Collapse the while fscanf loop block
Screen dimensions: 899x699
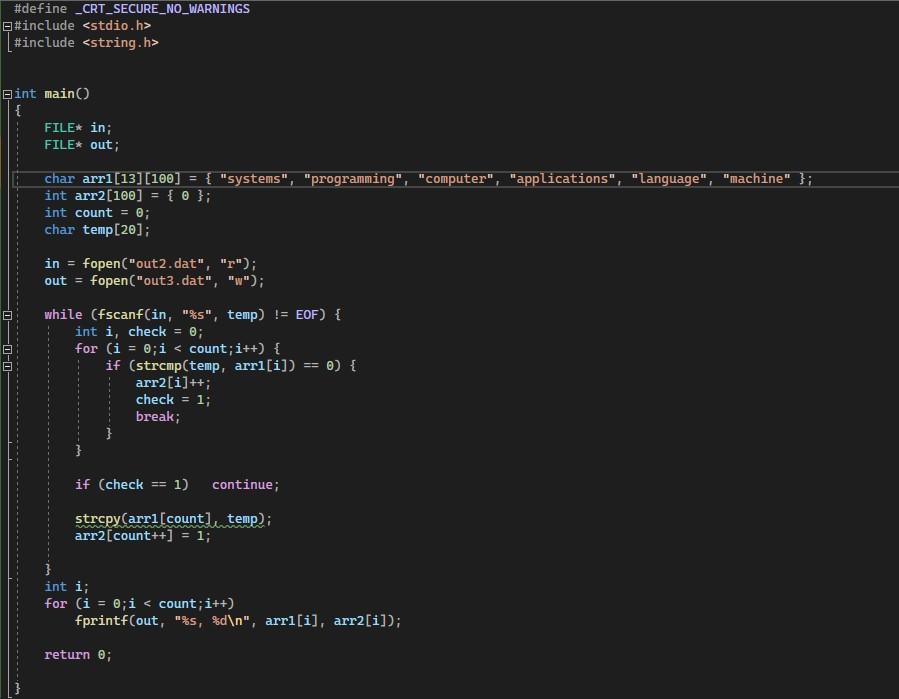tap(6, 314)
